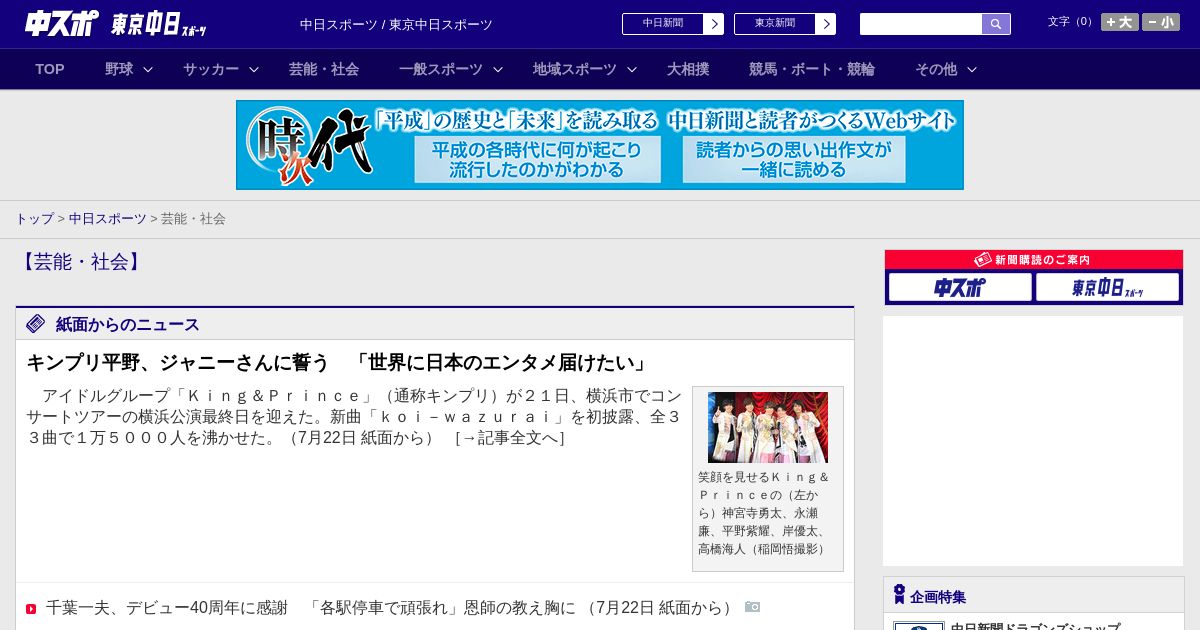Open 地域スポーツ navigation menu
Screen dimensions: 1200x630
(x=575, y=69)
